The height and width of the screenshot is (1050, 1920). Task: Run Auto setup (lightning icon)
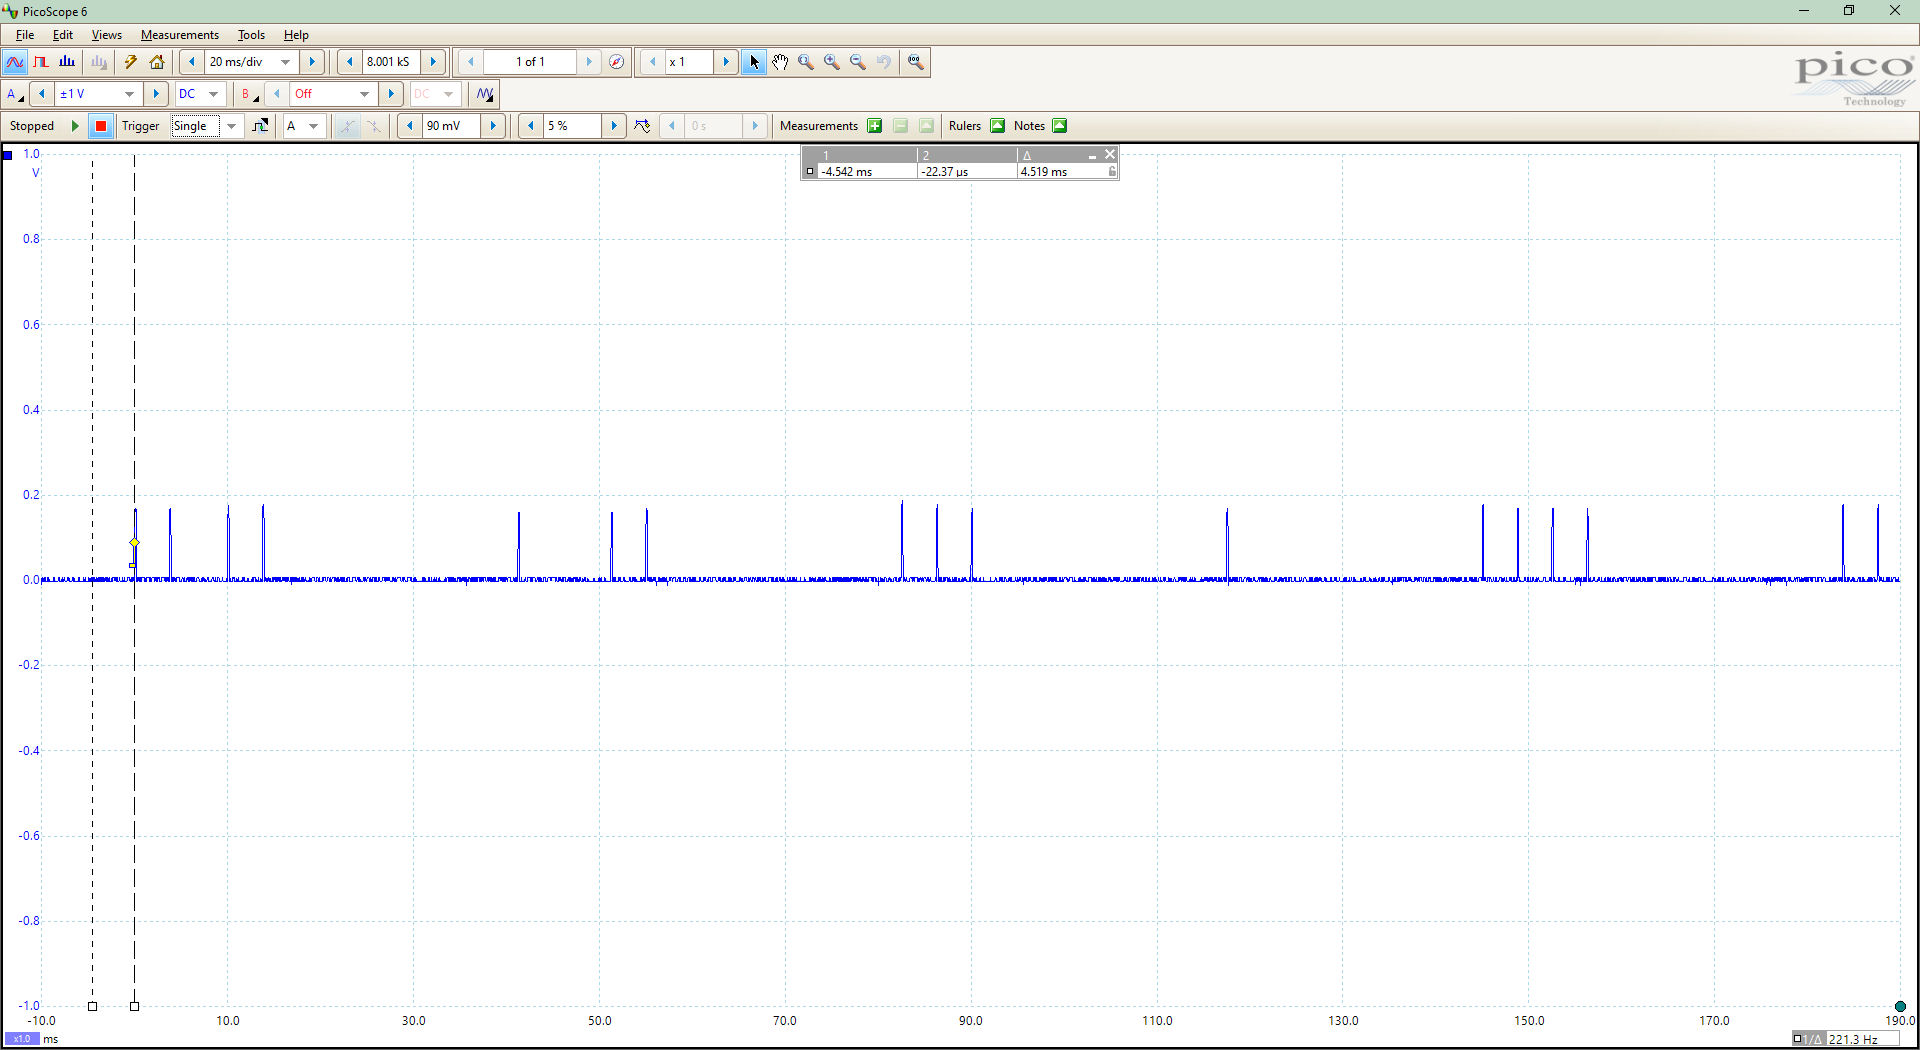click(130, 62)
